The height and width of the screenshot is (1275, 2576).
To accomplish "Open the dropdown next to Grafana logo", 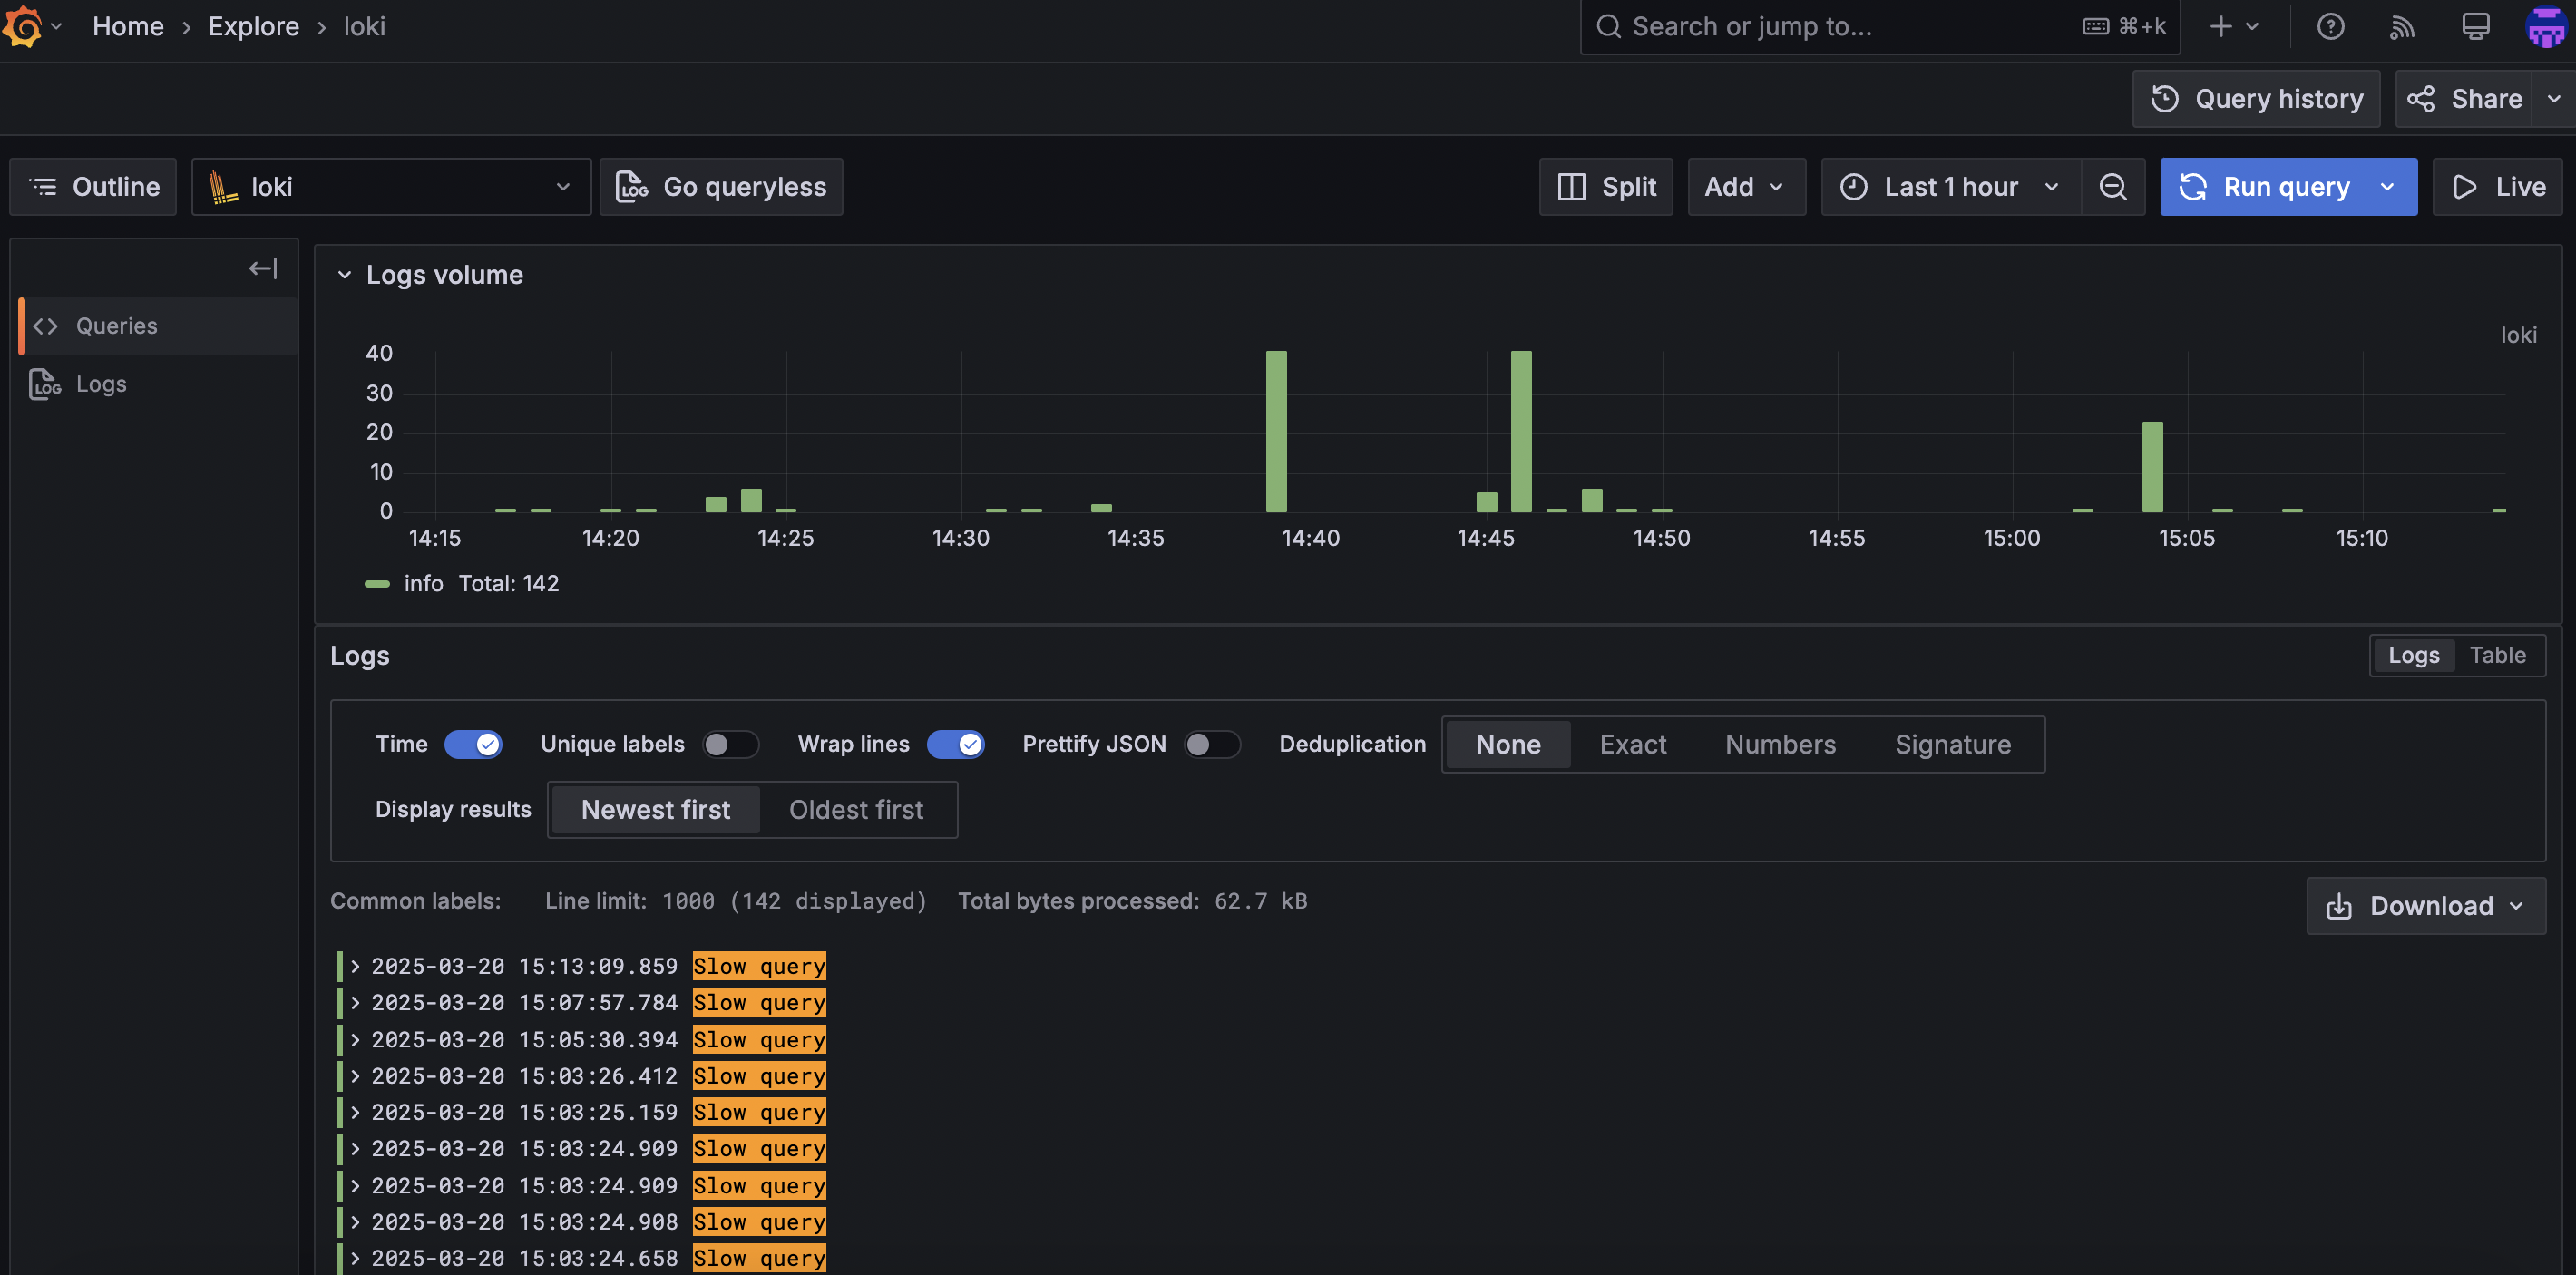I will pyautogui.click(x=57, y=26).
